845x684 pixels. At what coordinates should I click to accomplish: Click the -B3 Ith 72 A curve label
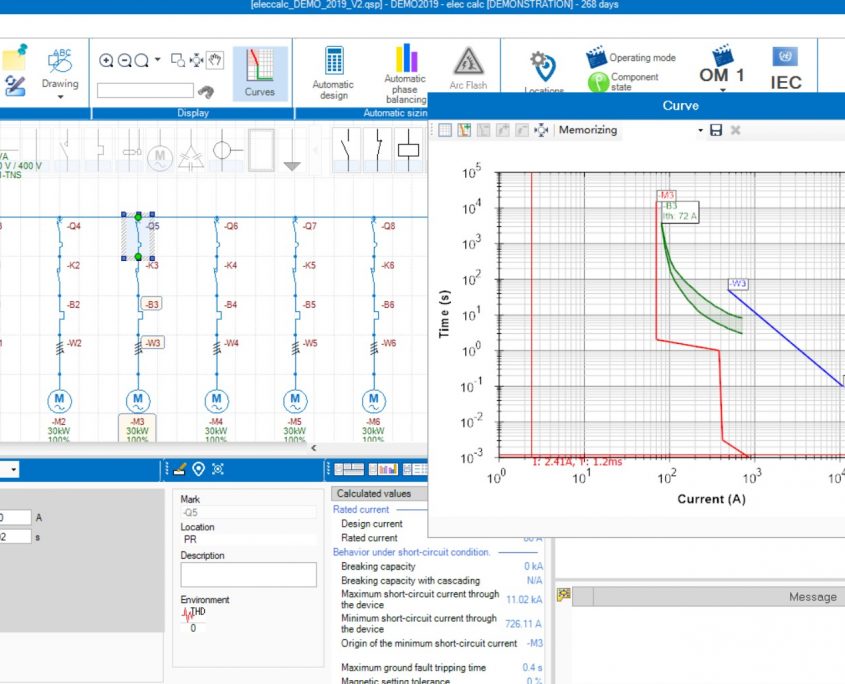coord(680,211)
